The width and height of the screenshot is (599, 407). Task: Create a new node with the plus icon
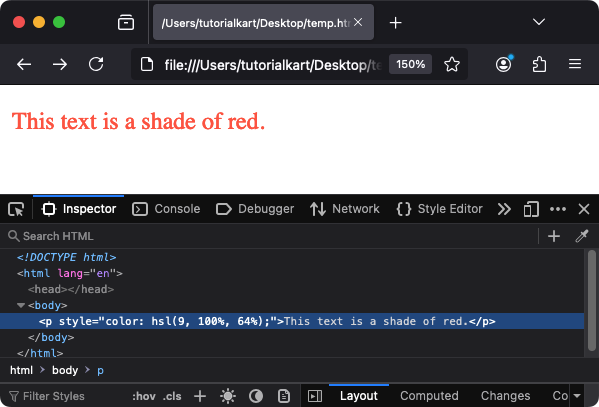[554, 236]
